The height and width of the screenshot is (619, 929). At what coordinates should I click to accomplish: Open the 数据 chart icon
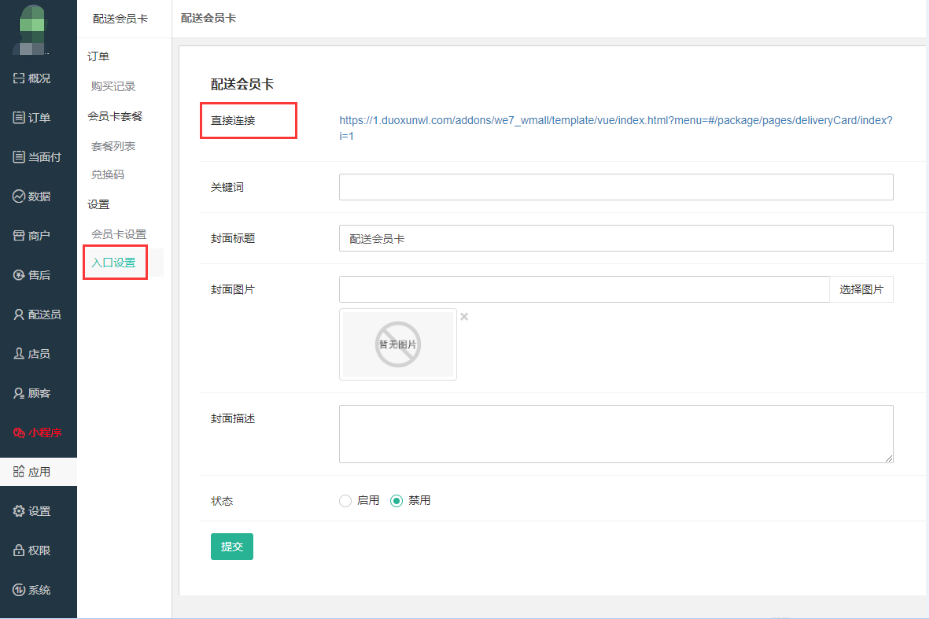click(x=19, y=196)
